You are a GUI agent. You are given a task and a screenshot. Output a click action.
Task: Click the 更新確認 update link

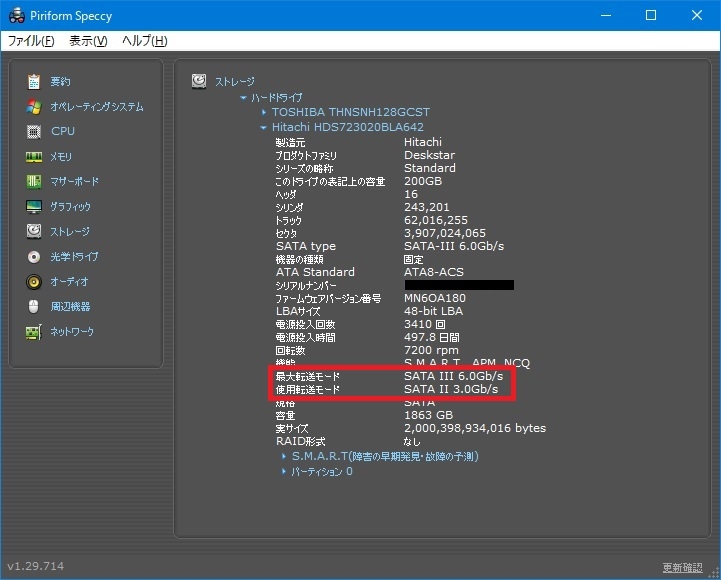682,567
